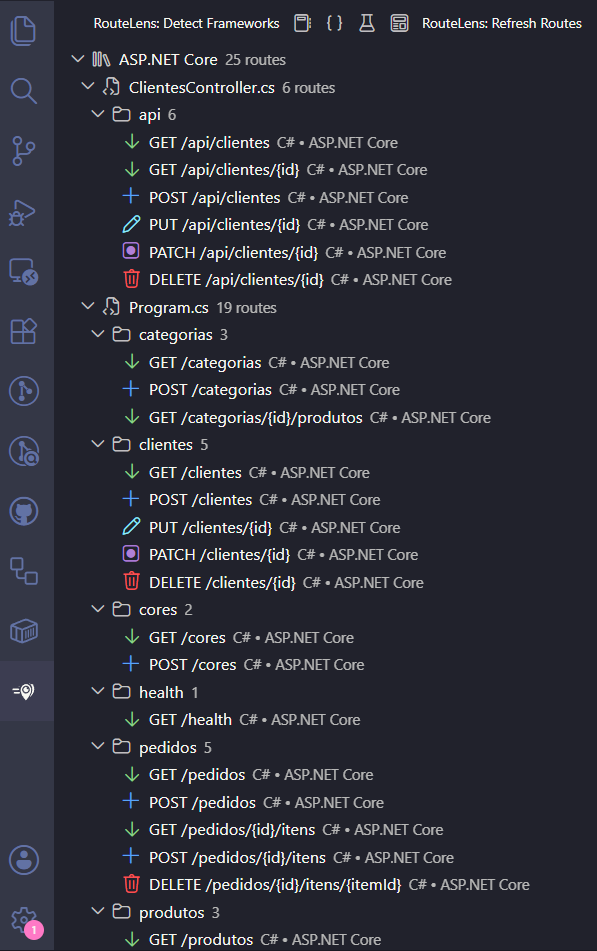Click RouteLens: Detect Frameworks
This screenshot has height=951, width=597.
pyautogui.click(x=186, y=24)
